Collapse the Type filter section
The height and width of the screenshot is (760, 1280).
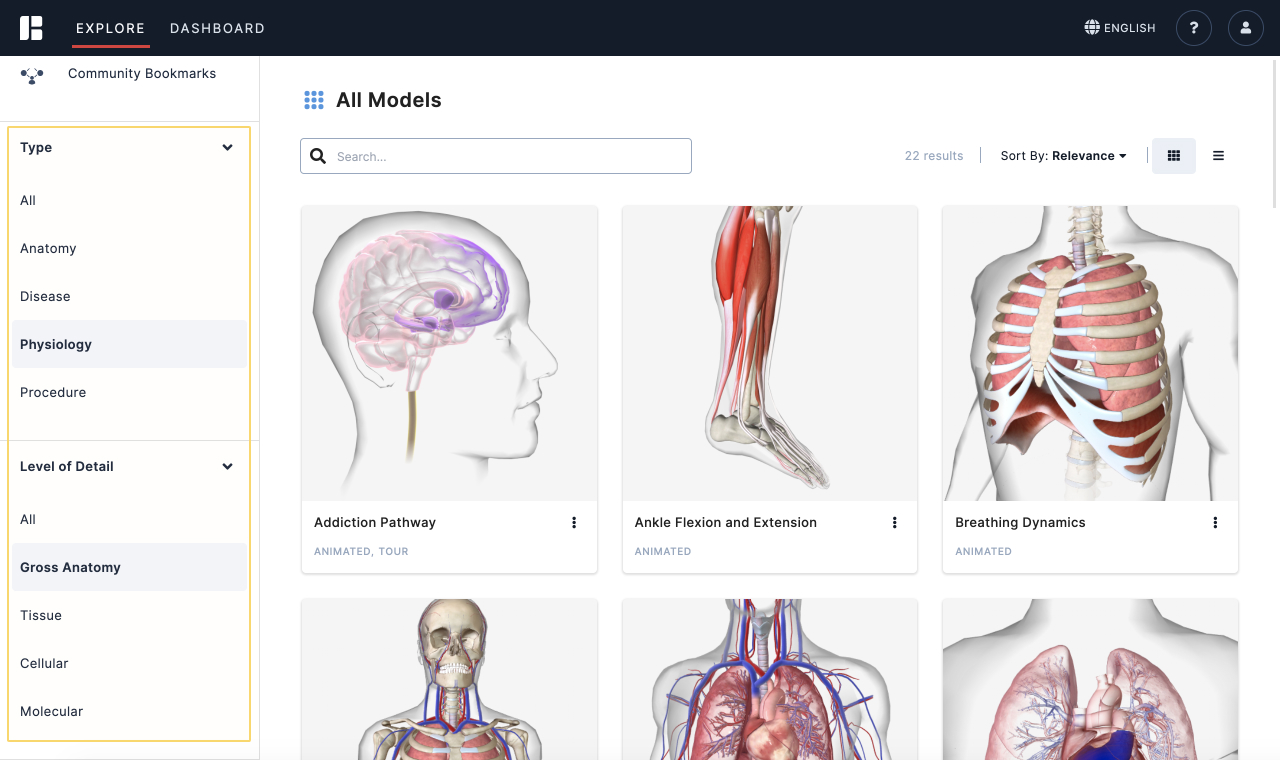pyautogui.click(x=228, y=147)
